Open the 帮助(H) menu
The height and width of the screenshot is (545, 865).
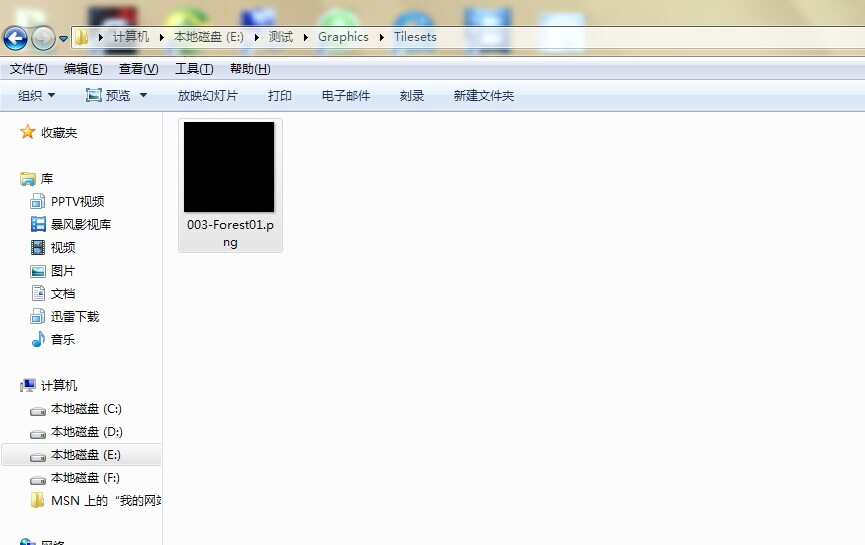point(250,69)
